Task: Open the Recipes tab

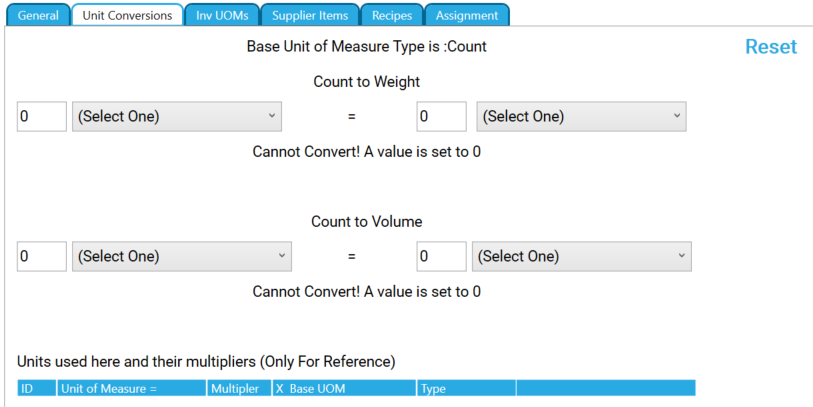Action: click(391, 15)
